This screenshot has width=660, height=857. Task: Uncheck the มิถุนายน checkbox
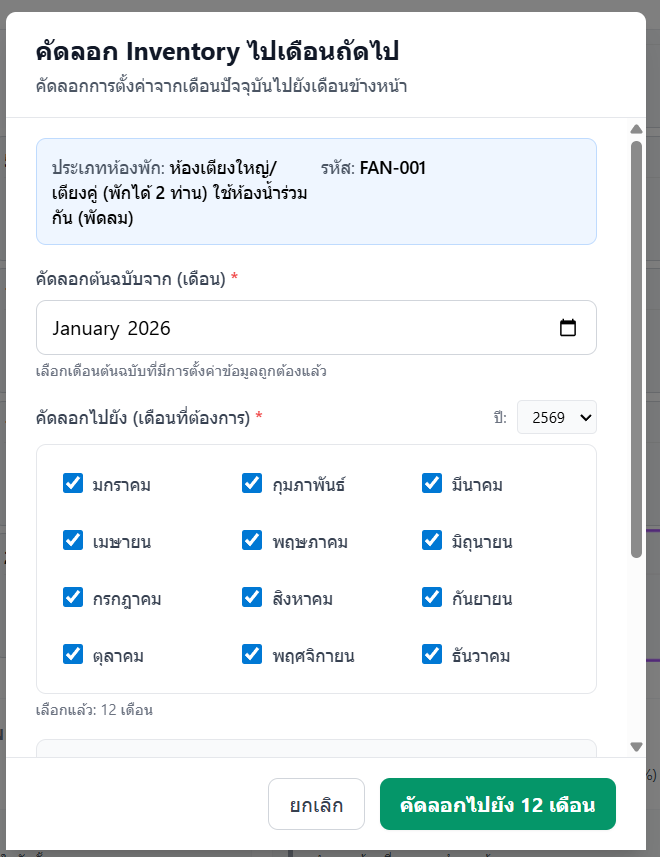432,541
